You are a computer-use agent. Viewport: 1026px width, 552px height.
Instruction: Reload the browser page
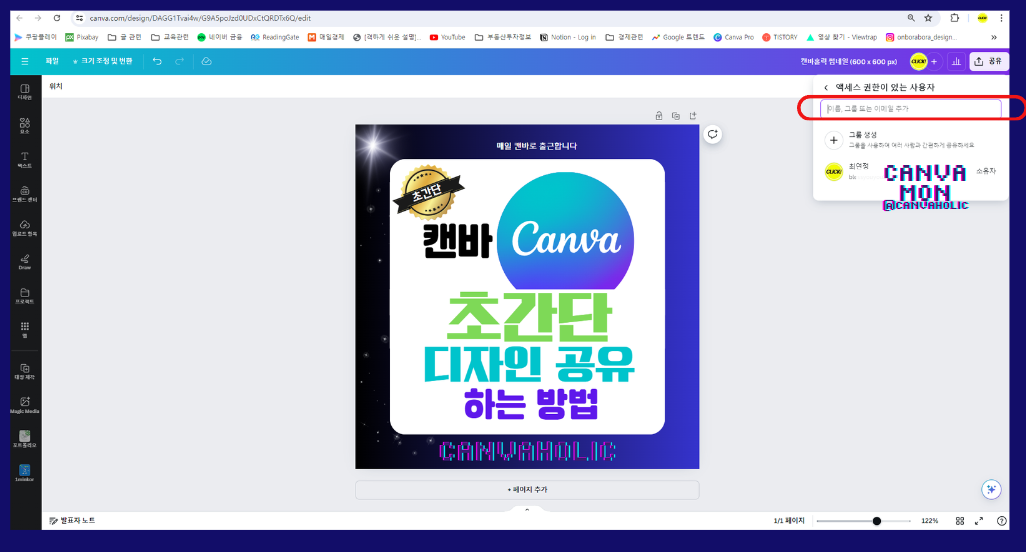pos(57,18)
